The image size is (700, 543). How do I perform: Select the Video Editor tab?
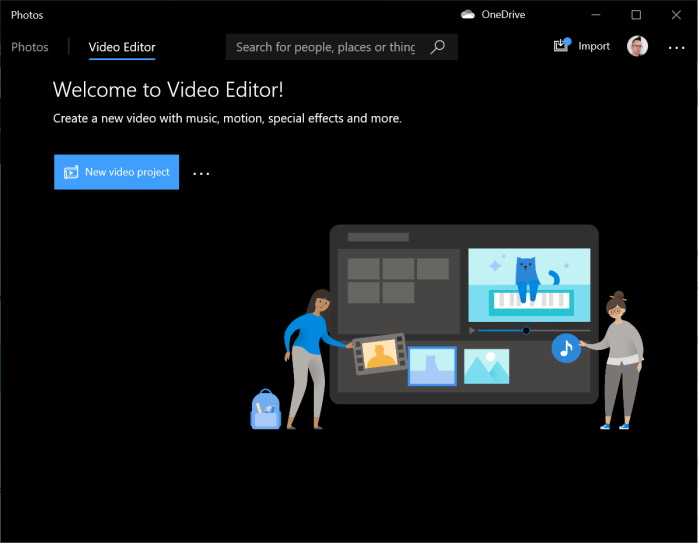click(122, 47)
